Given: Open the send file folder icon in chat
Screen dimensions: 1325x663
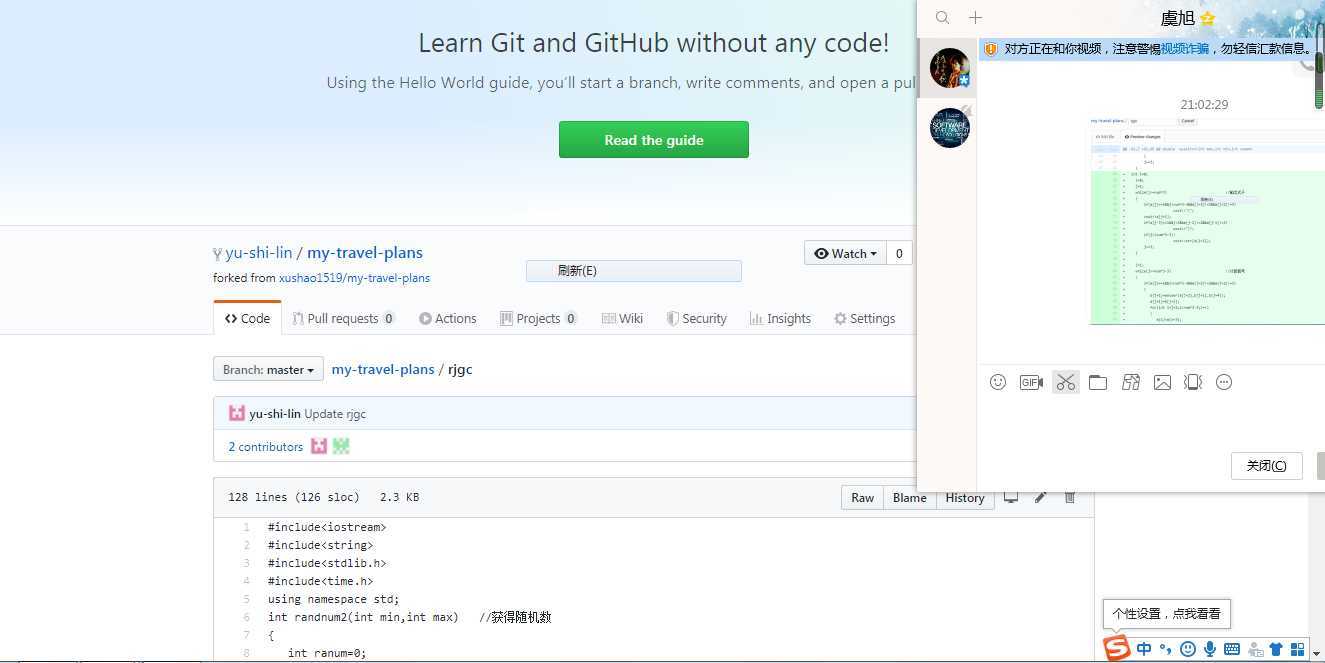Looking at the screenshot, I should pyautogui.click(x=1098, y=382).
